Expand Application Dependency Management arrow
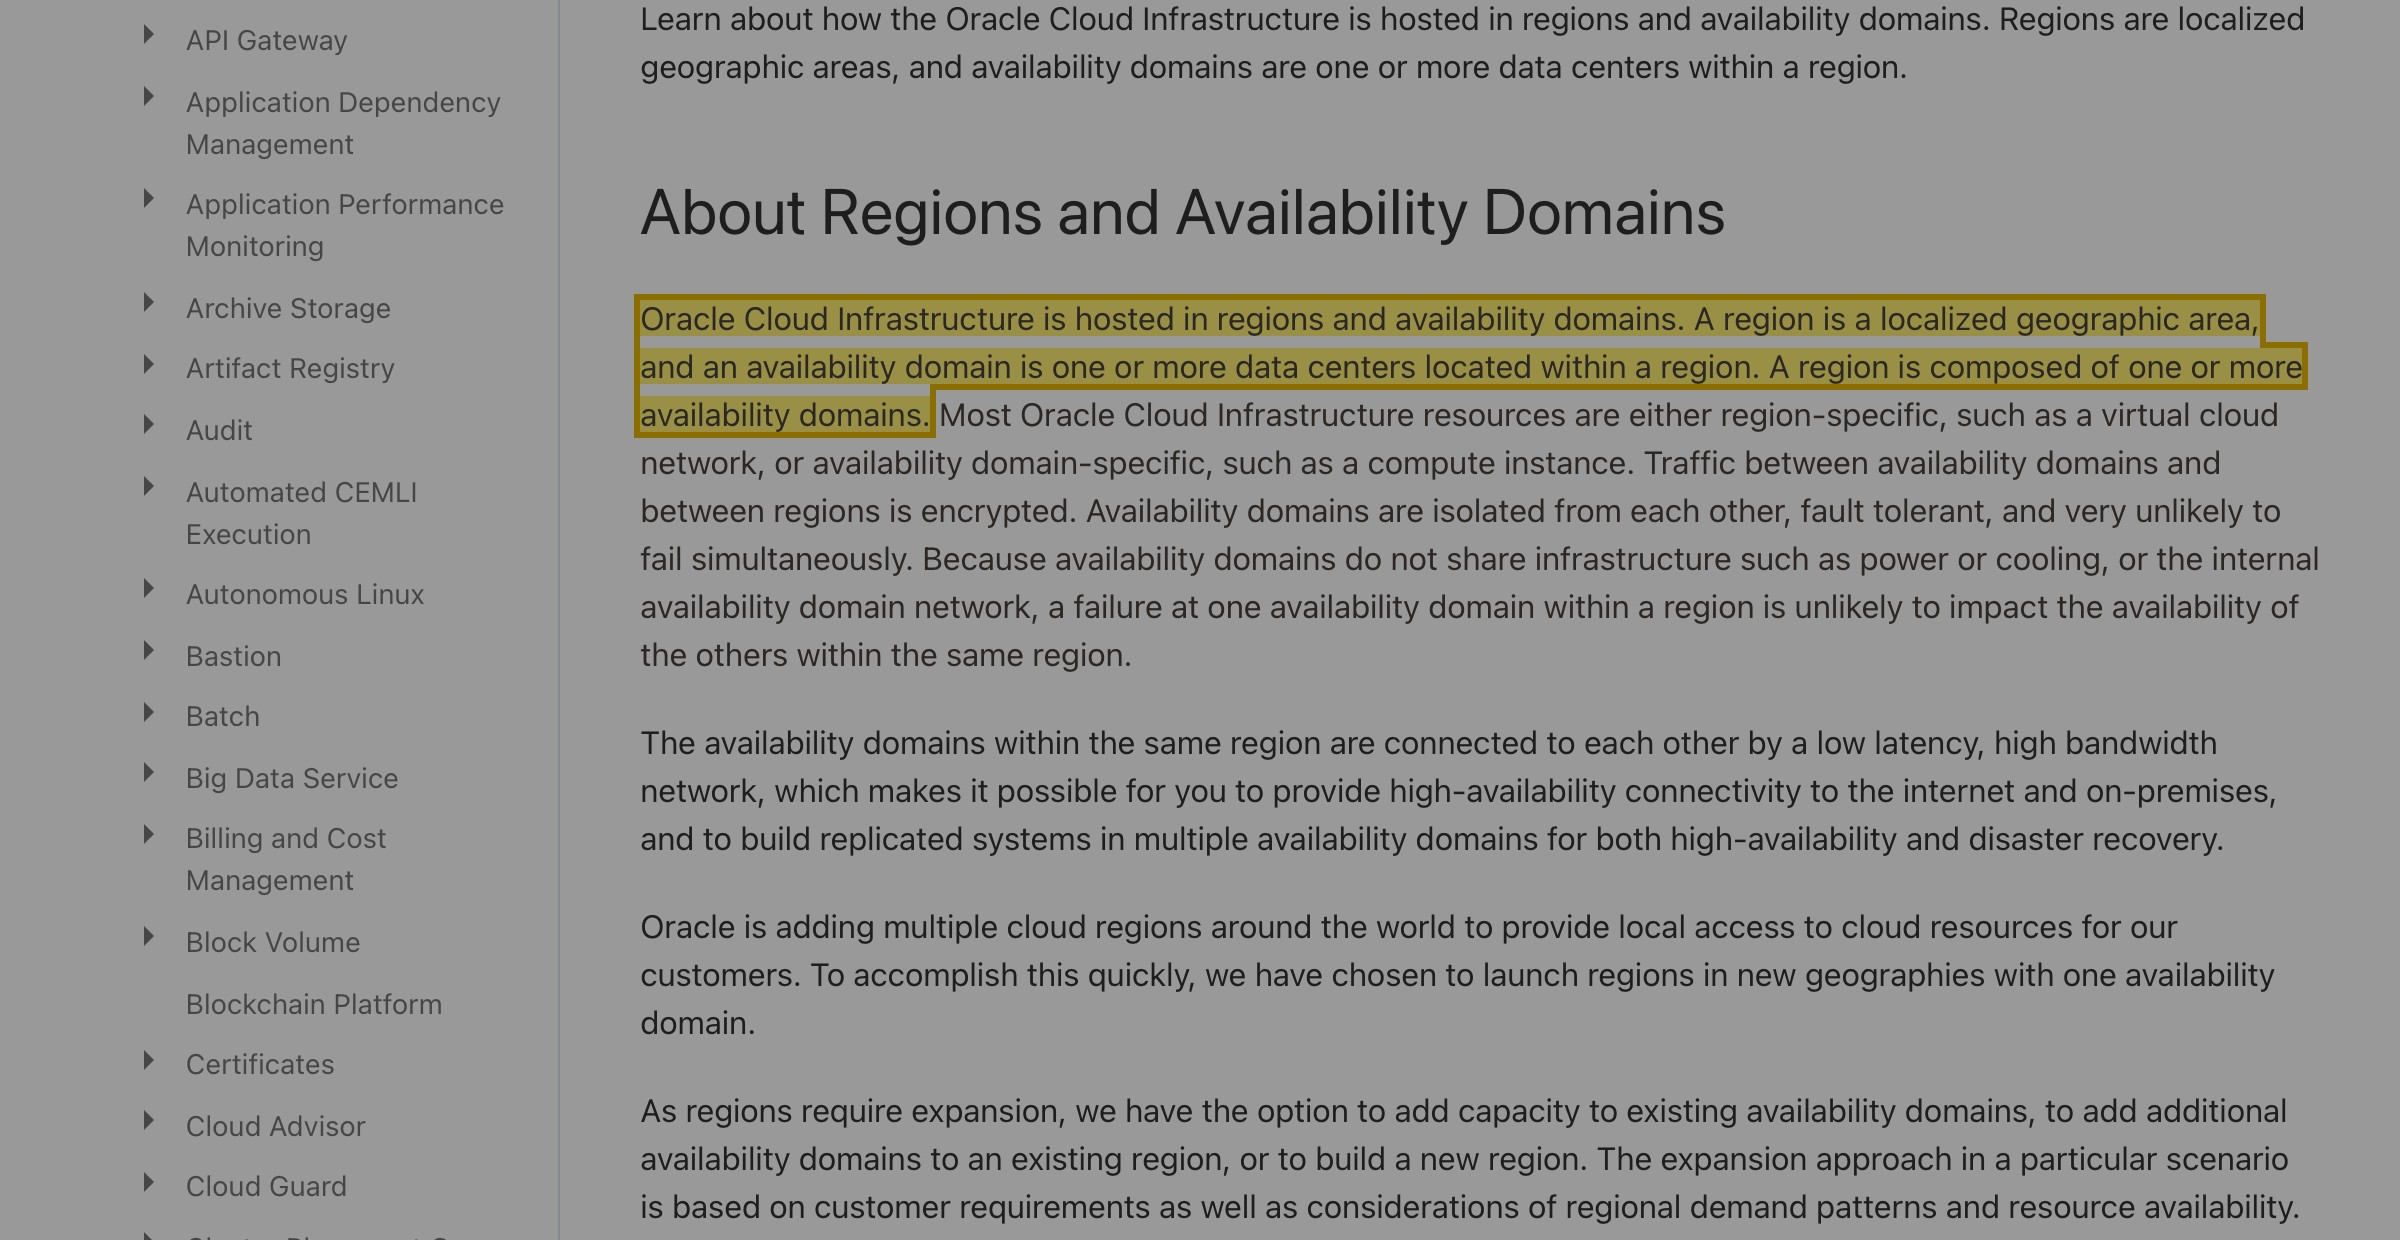 coord(149,98)
